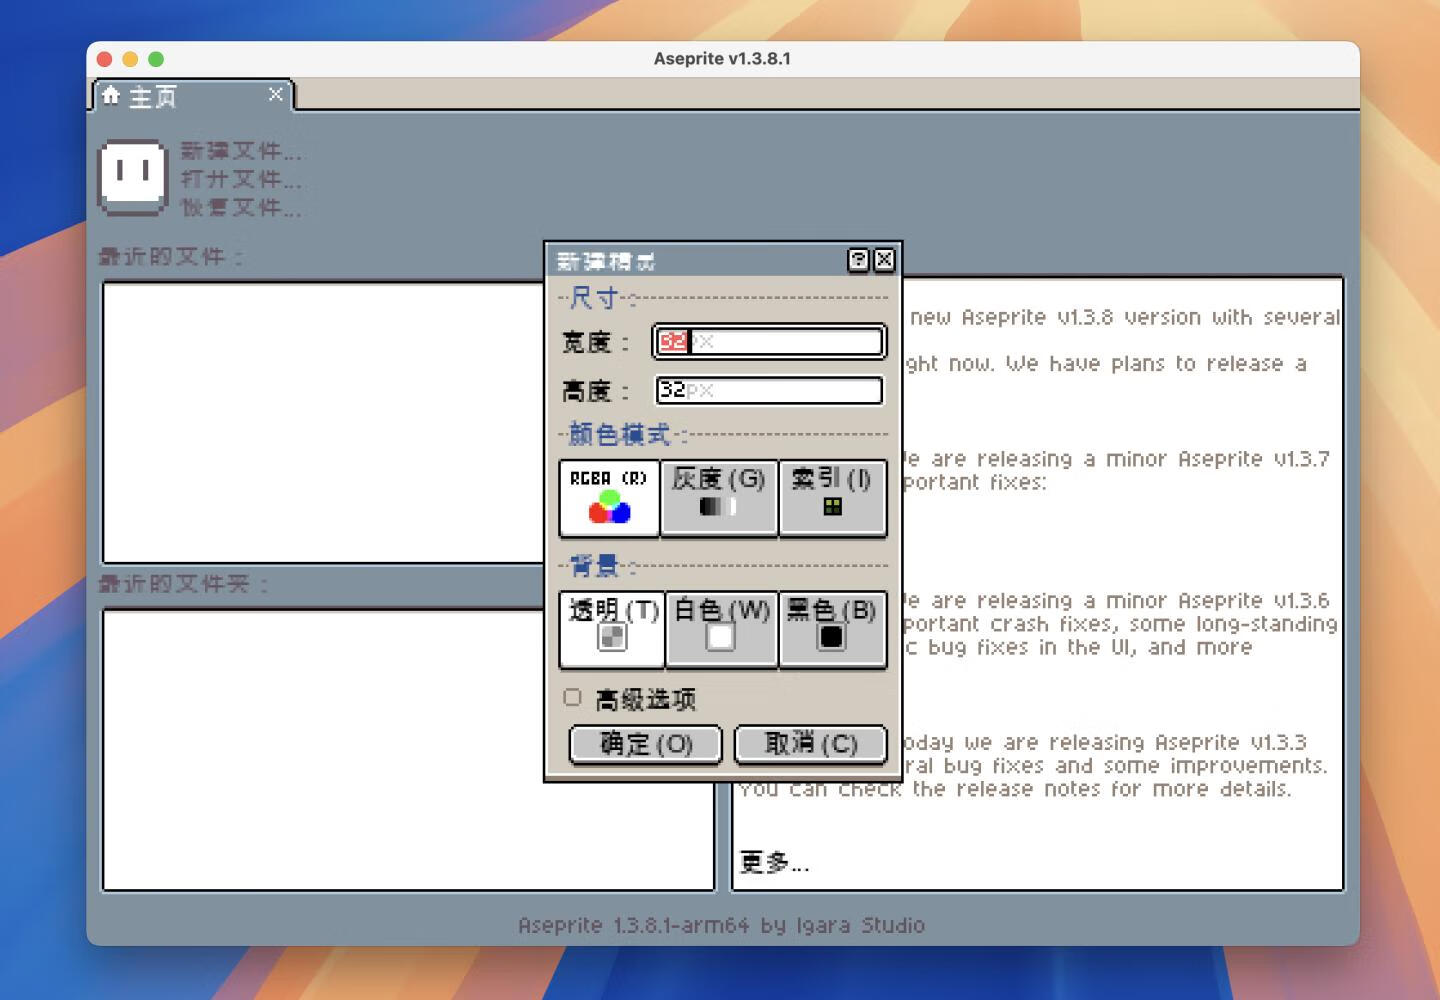Click the macOS red close window button
This screenshot has height=1000, width=1440.
pos(105,59)
